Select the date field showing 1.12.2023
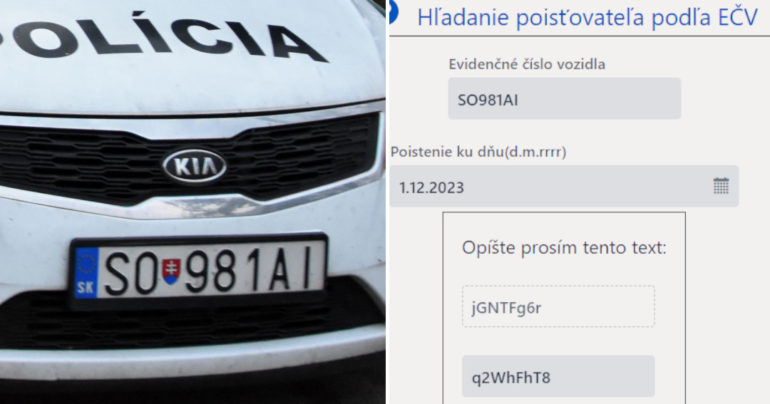The image size is (770, 404). click(564, 187)
